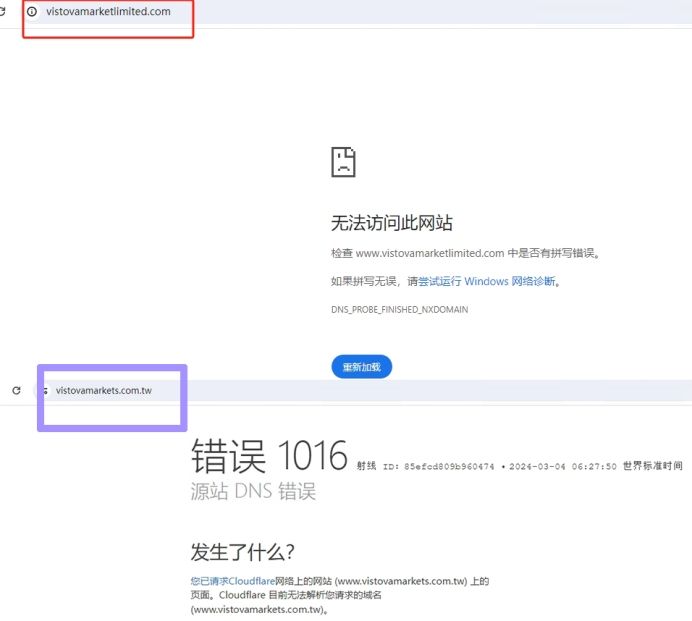The image size is (692, 621).
Task: Click the partially visible reload icon in top browser
Action: click(x=2, y=11)
